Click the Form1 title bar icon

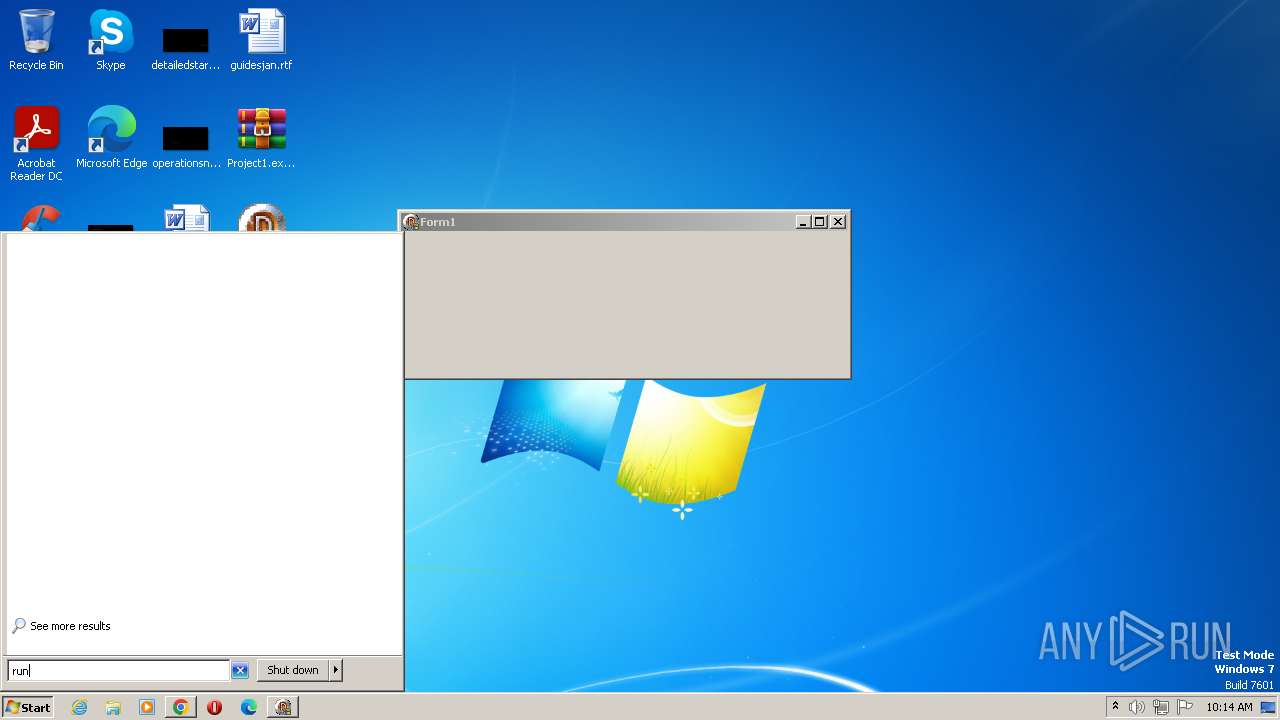pos(411,222)
